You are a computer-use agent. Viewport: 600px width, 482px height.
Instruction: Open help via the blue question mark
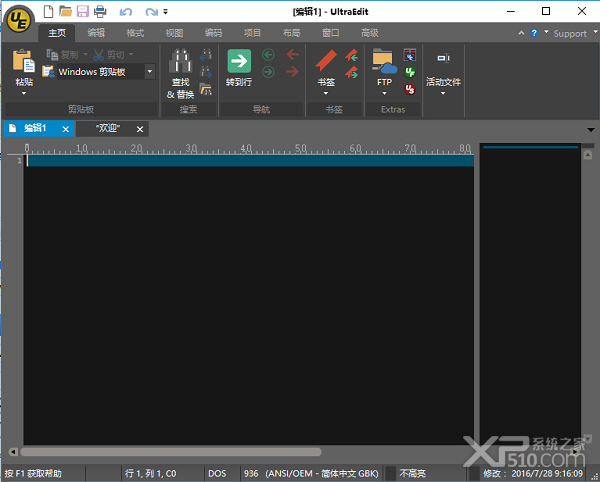click(x=534, y=33)
